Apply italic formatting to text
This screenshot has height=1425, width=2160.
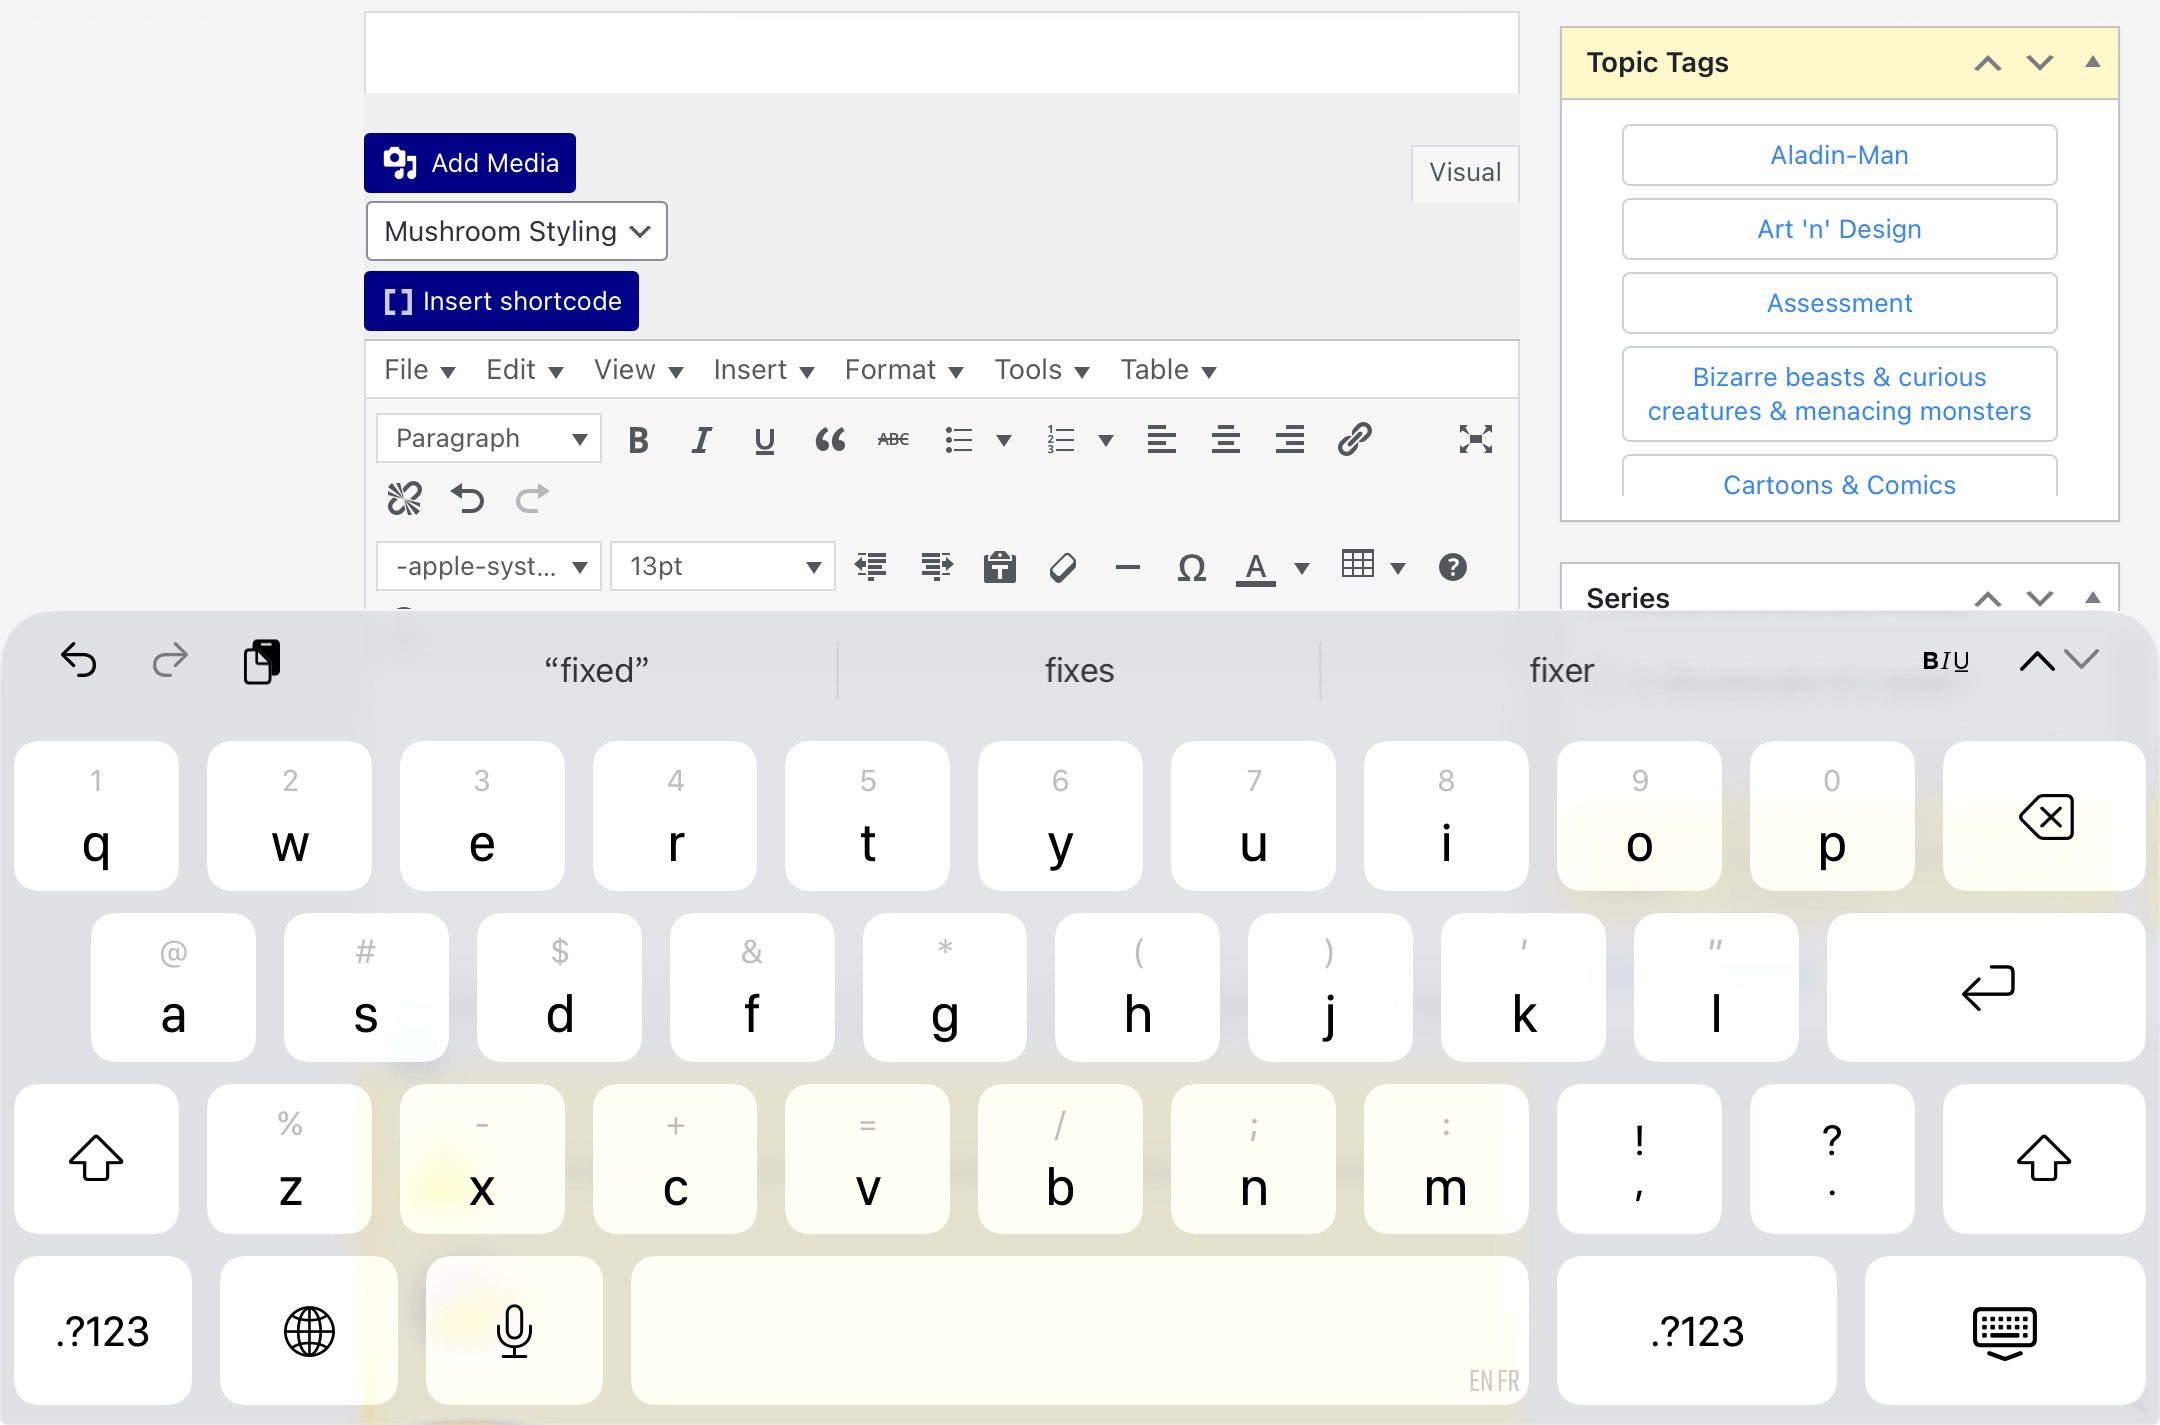click(701, 440)
